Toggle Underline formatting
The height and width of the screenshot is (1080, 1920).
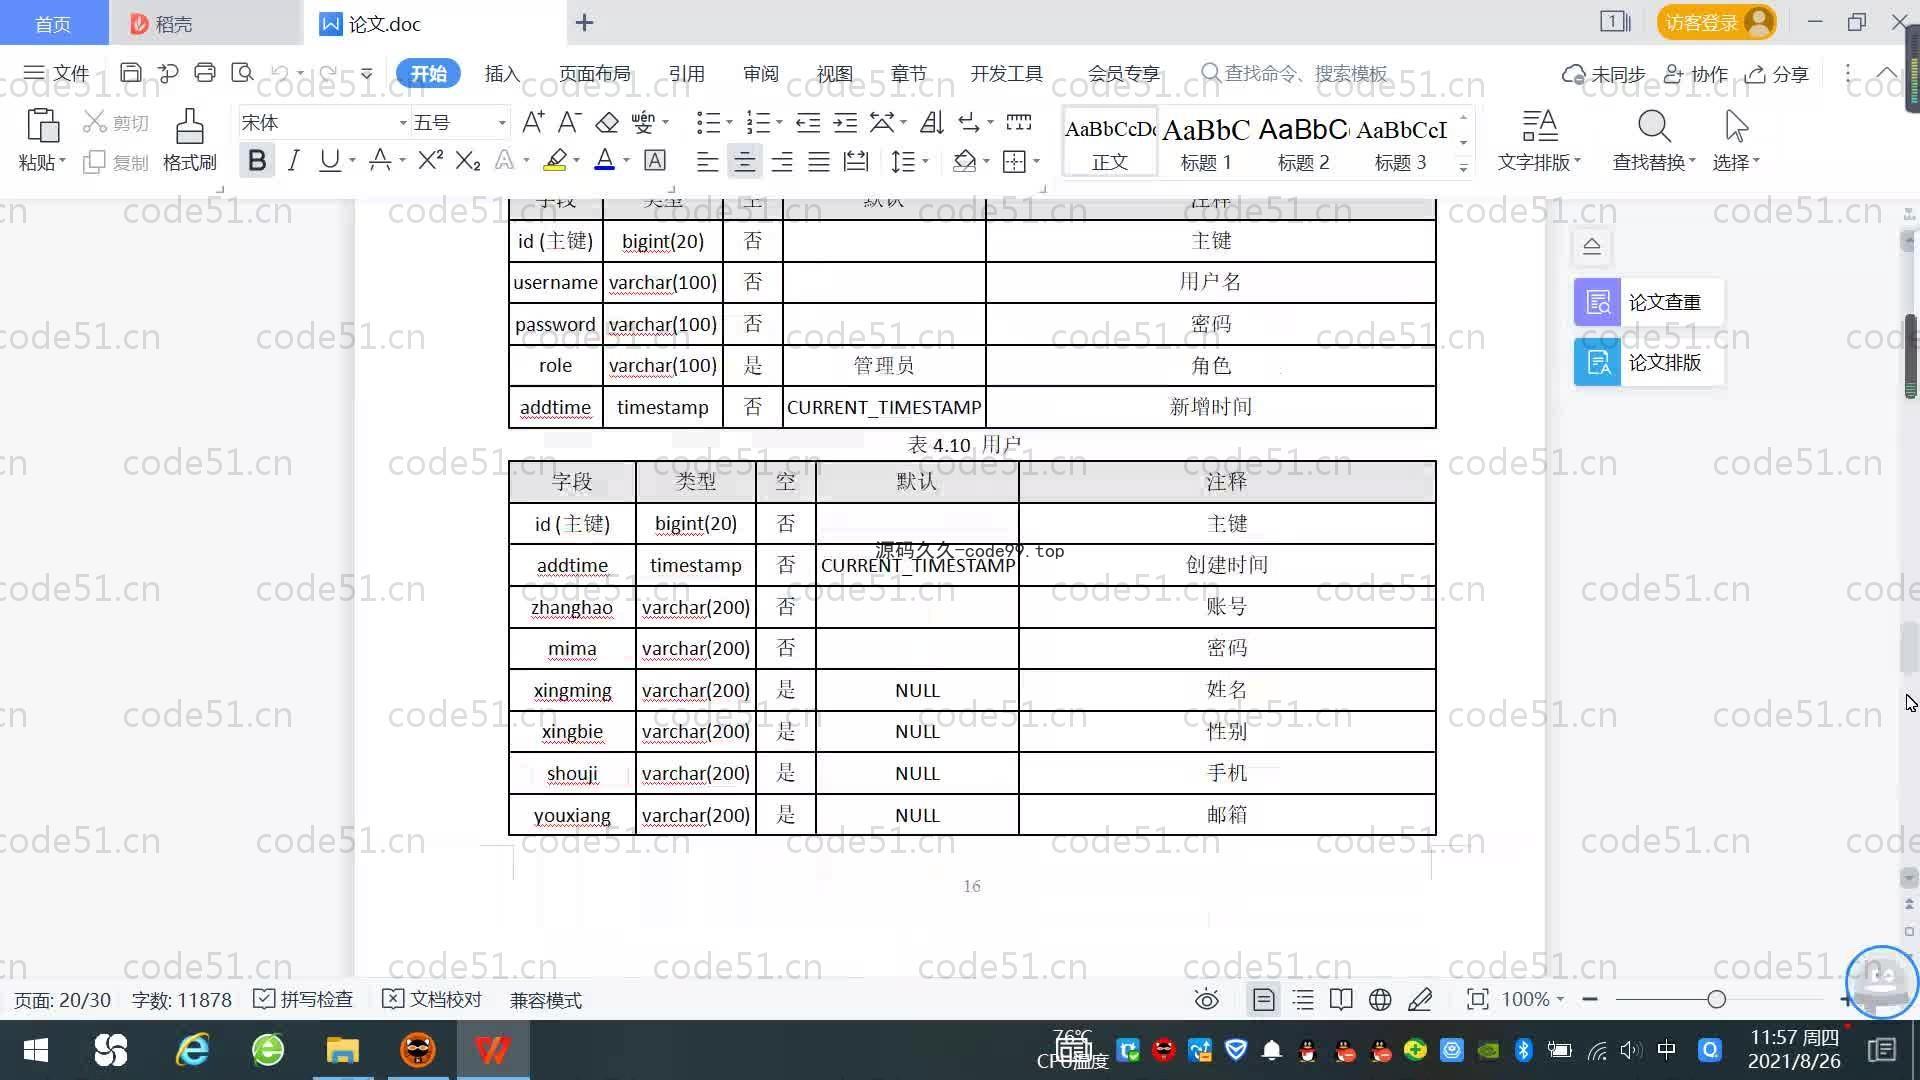coord(329,161)
